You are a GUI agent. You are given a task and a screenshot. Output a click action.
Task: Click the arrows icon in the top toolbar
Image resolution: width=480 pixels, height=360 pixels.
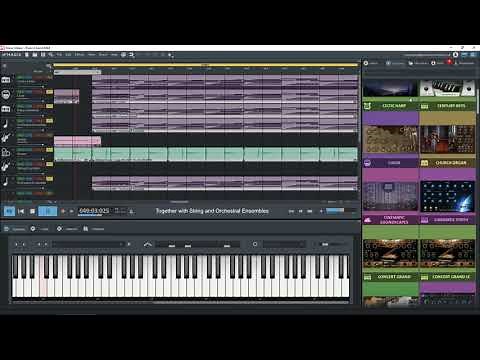132,55
